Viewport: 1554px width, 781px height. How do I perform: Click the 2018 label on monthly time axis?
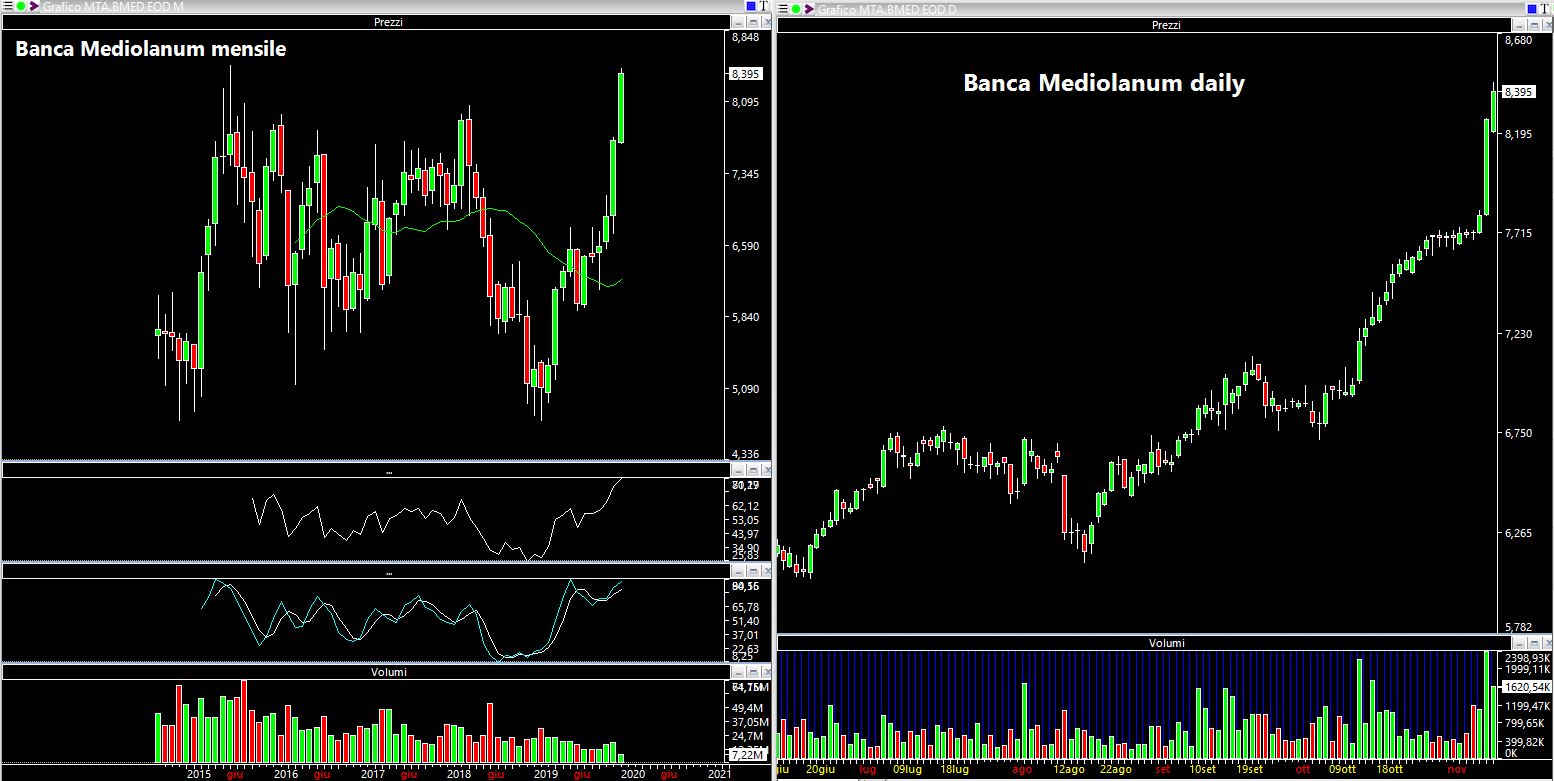(x=459, y=774)
